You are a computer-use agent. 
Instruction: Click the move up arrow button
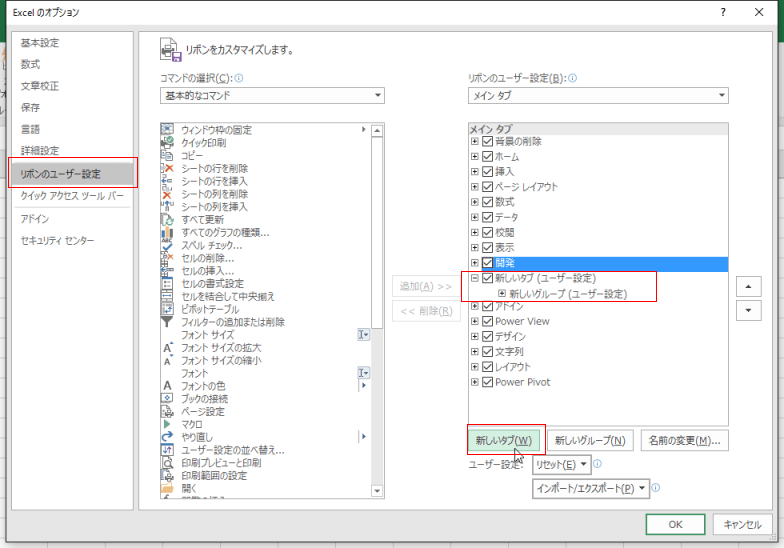click(748, 286)
